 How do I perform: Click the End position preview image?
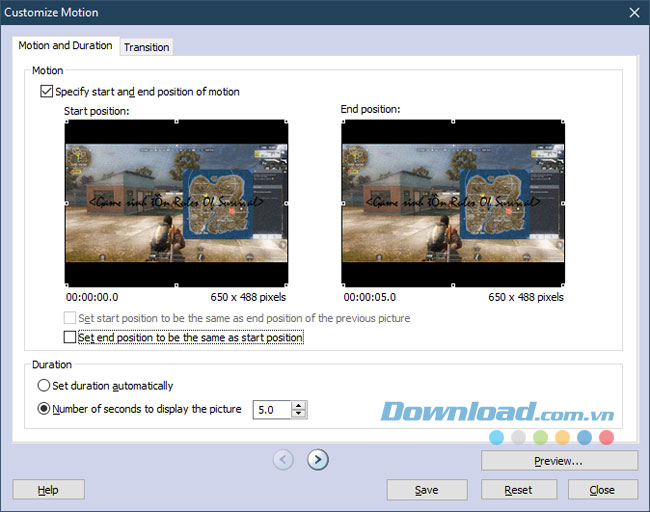point(453,203)
